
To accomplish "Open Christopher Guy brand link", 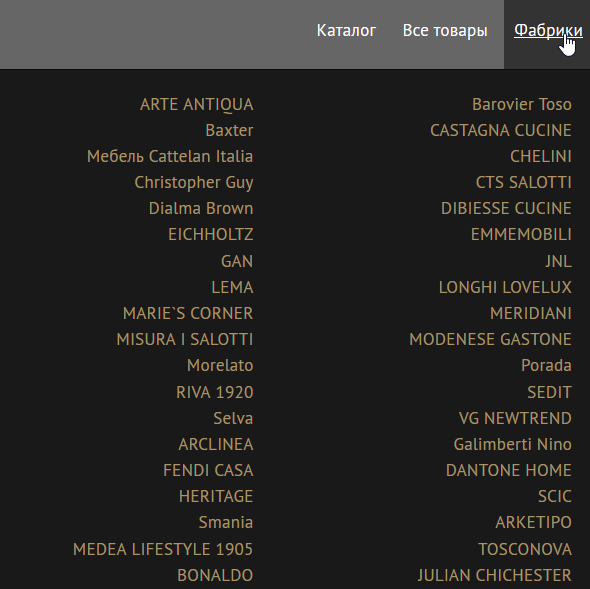I will (x=194, y=183).
